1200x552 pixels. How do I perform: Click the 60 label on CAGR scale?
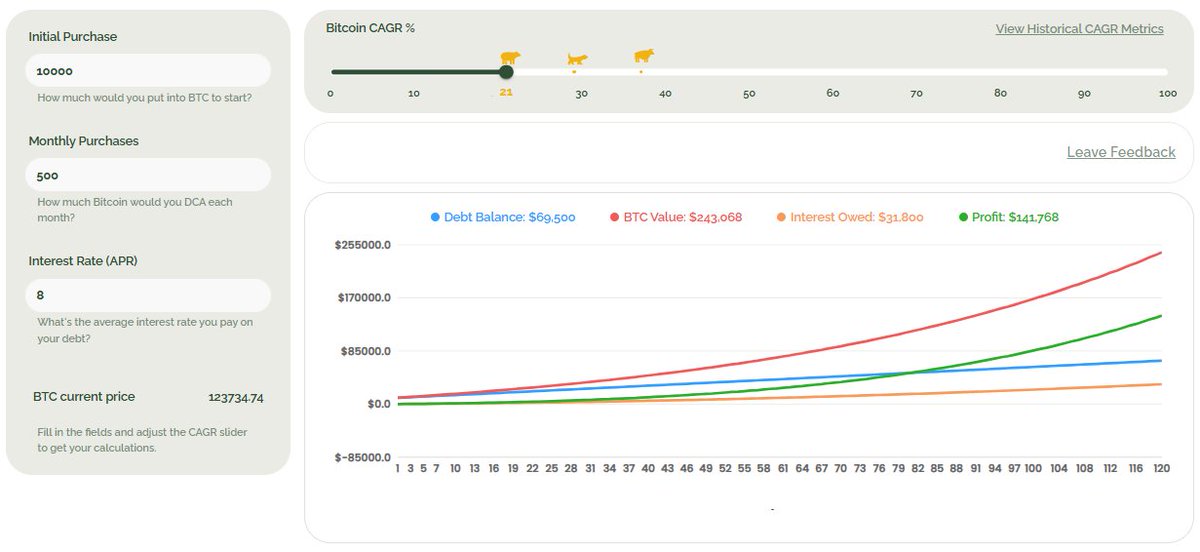pyautogui.click(x=833, y=93)
